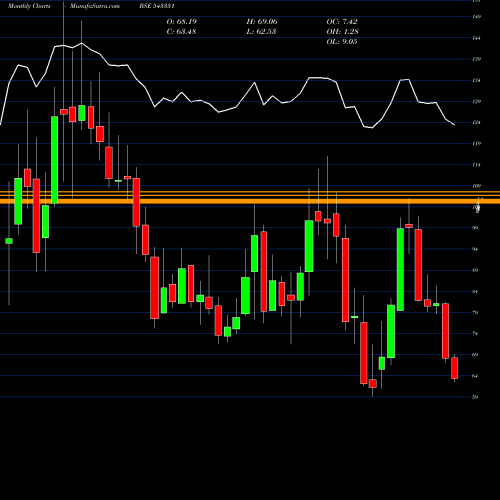Click the 144 price axis label

coord(477,38)
